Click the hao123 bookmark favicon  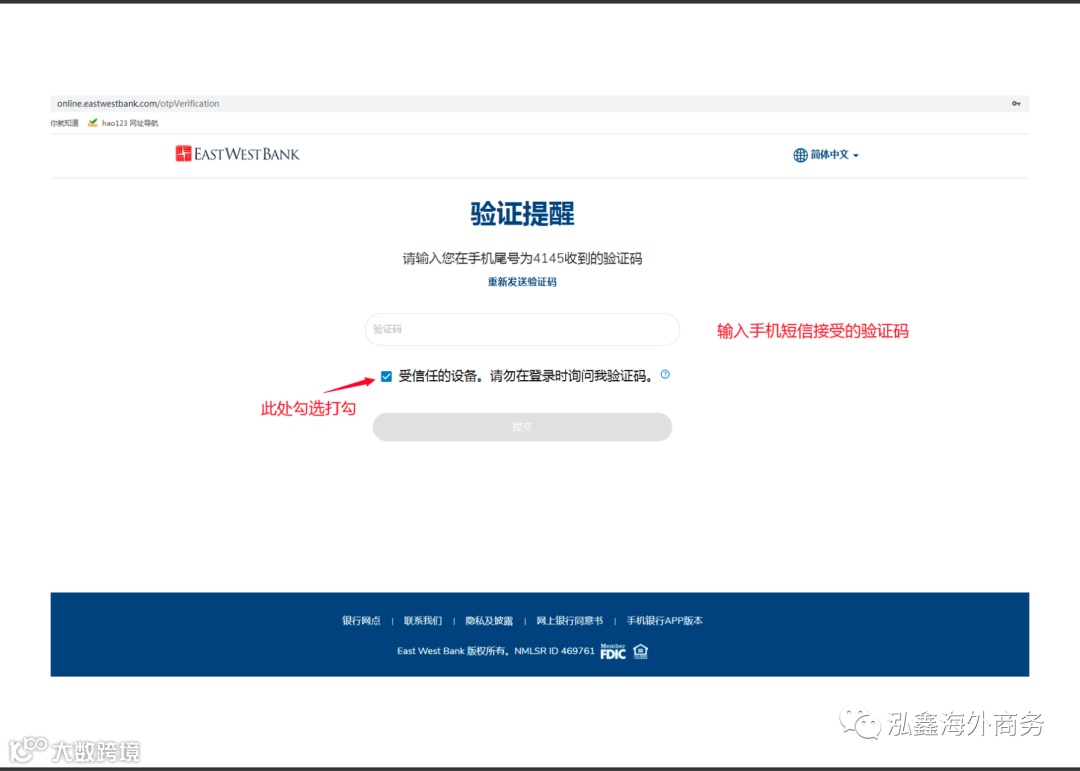point(93,123)
